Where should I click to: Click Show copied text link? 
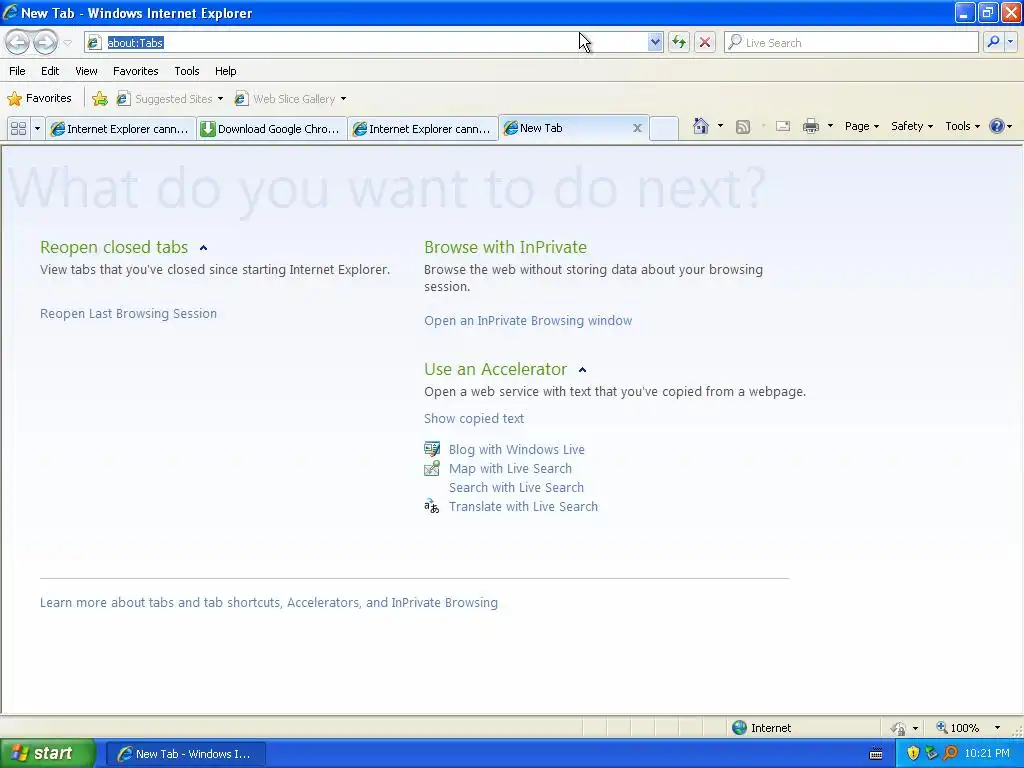(474, 419)
